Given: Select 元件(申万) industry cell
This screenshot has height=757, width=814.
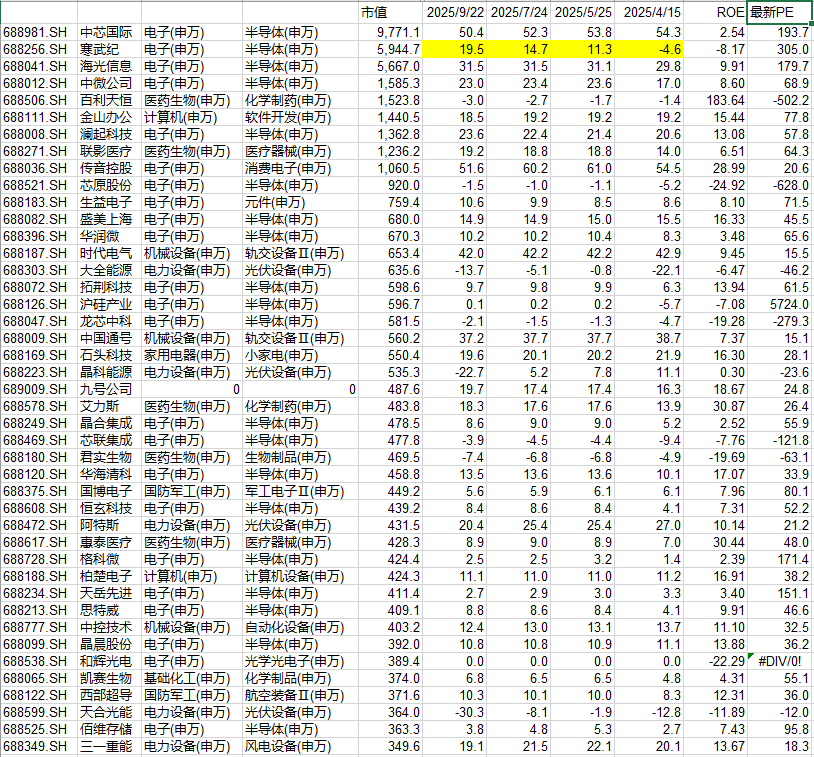Looking at the screenshot, I should click(300, 202).
